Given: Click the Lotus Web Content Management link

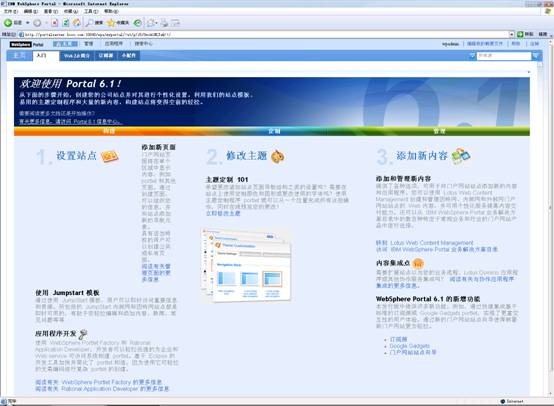Looking at the screenshot, I should [x=425, y=243].
